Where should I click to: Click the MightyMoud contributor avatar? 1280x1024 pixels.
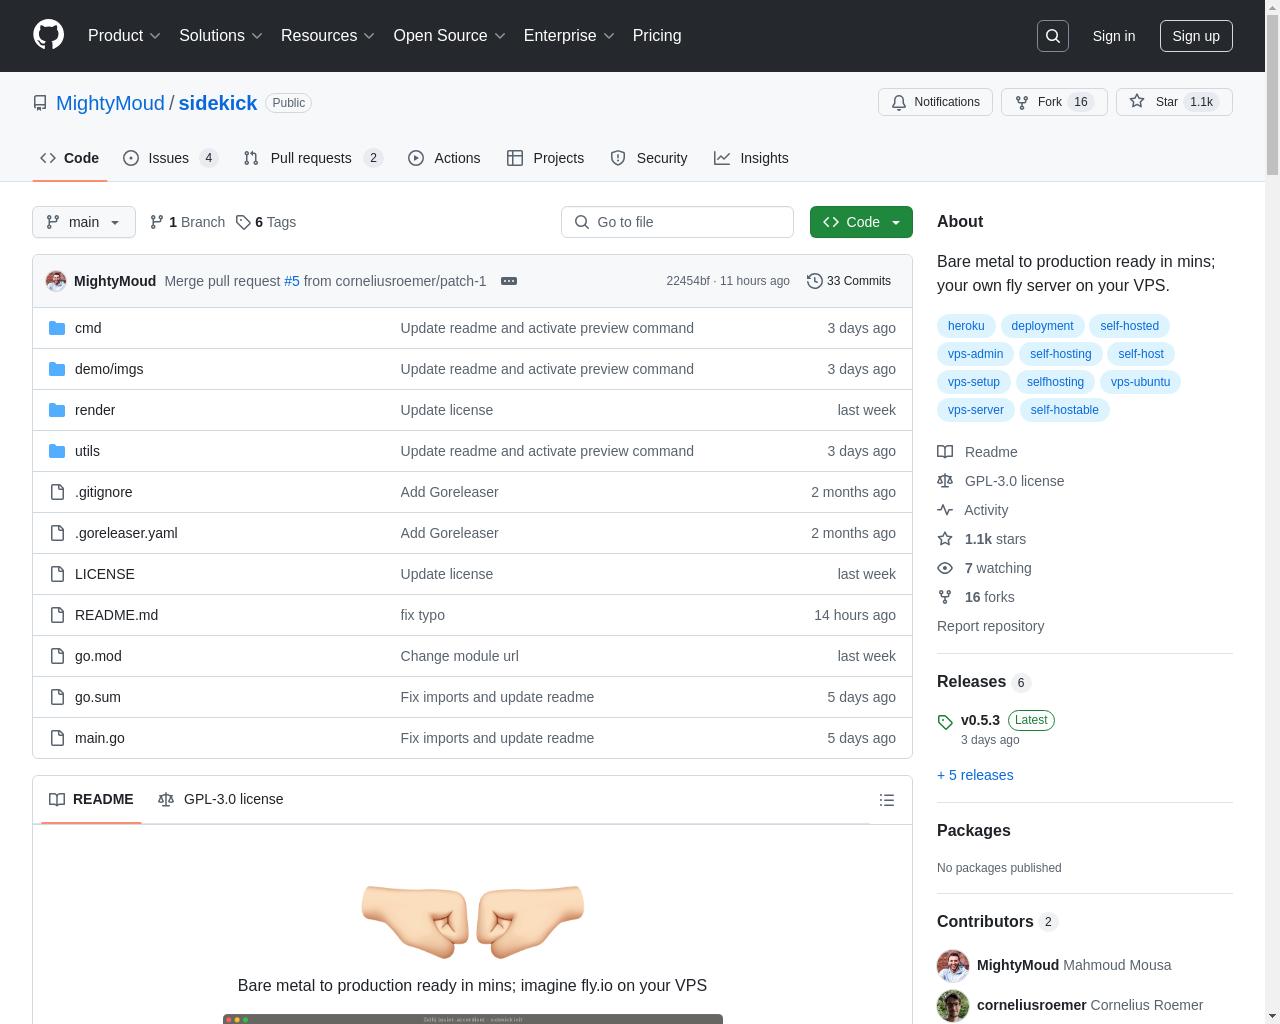click(x=953, y=965)
